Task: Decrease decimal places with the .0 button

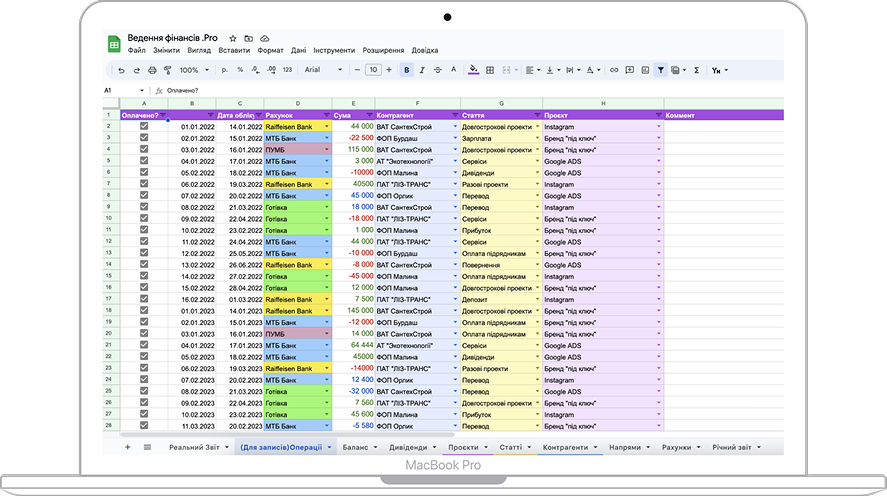Action: pos(256,70)
